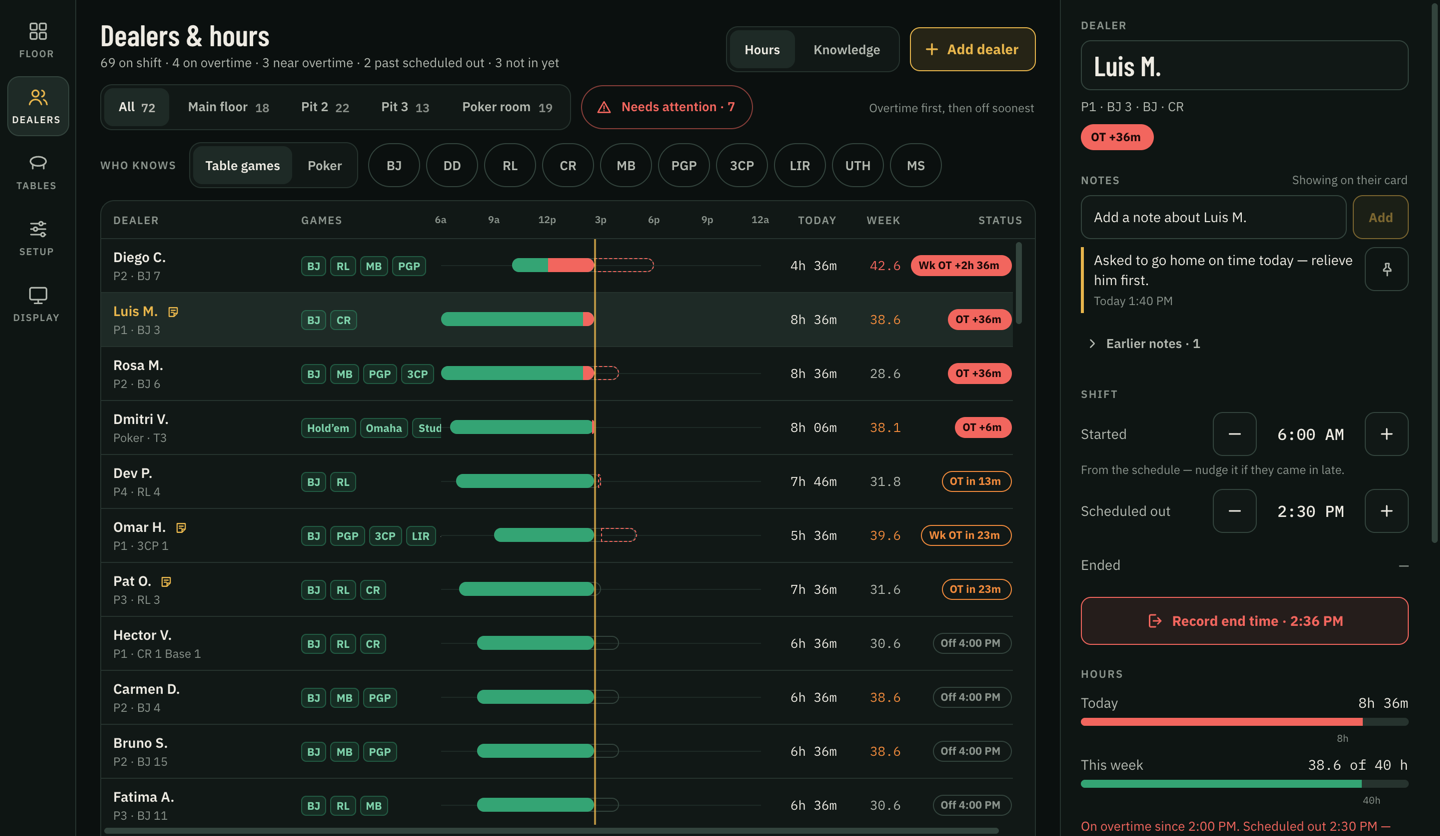Toggle the DD game filter chip
Viewport: 1440px width, 836px height.
pos(452,166)
